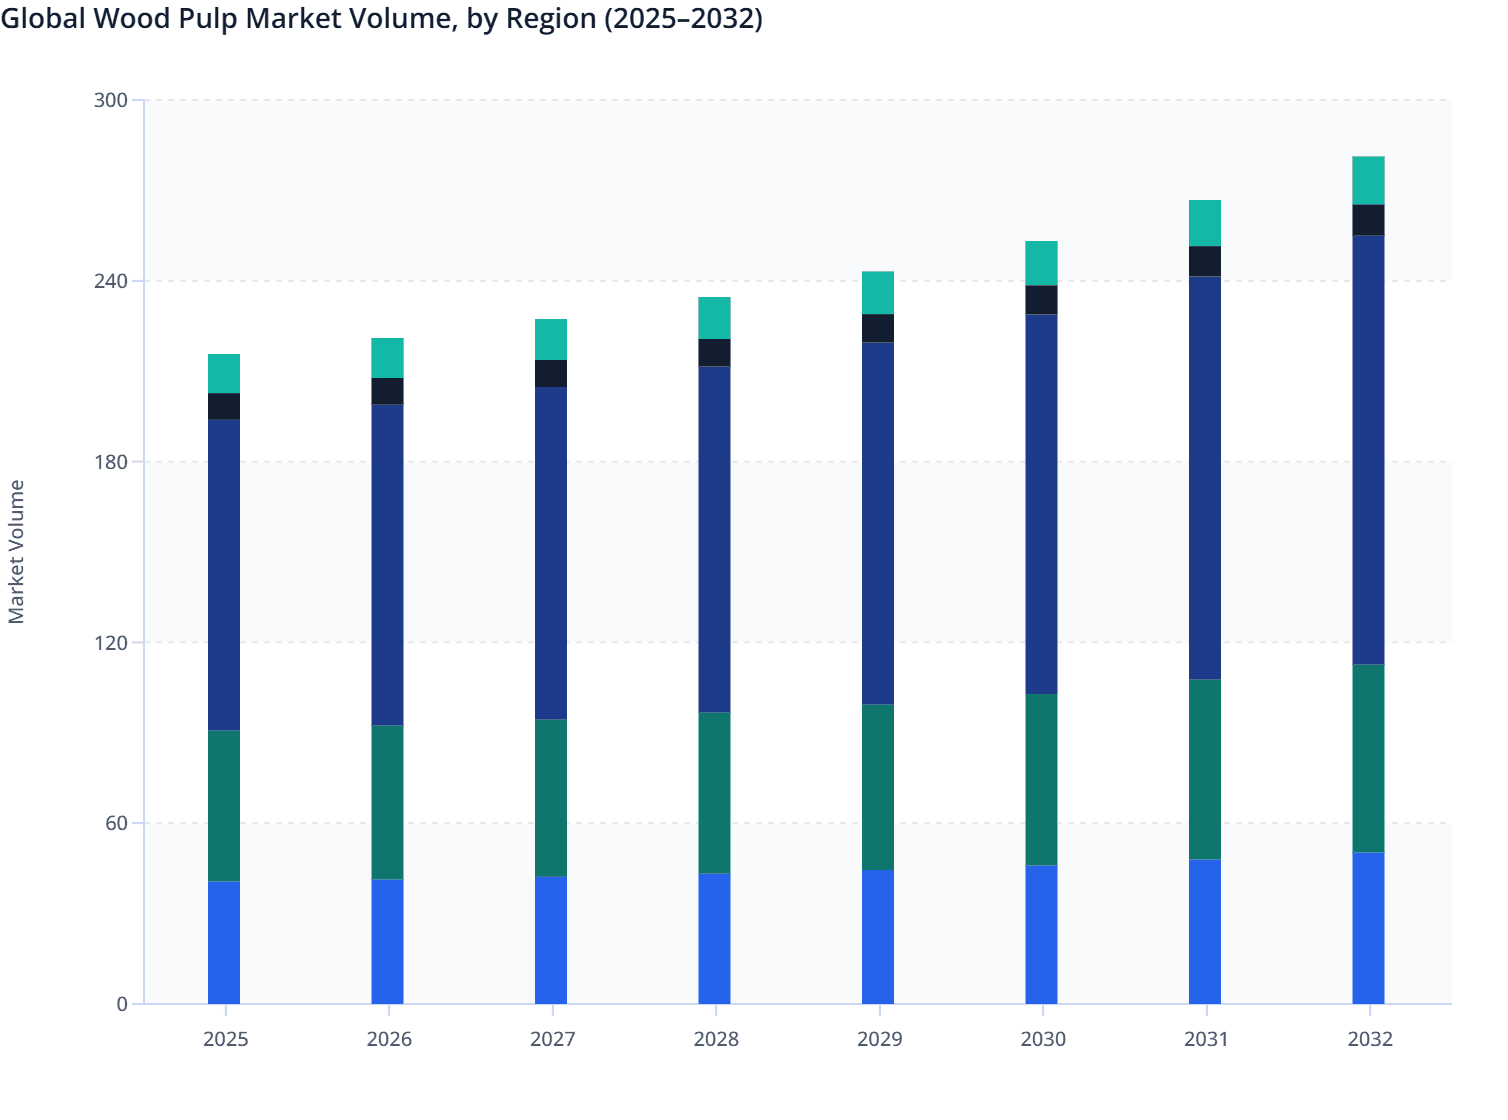Image resolution: width=1508 pixels, height=1120 pixels.
Task: Select the 180 mark on the vertical axis
Action: tap(114, 463)
